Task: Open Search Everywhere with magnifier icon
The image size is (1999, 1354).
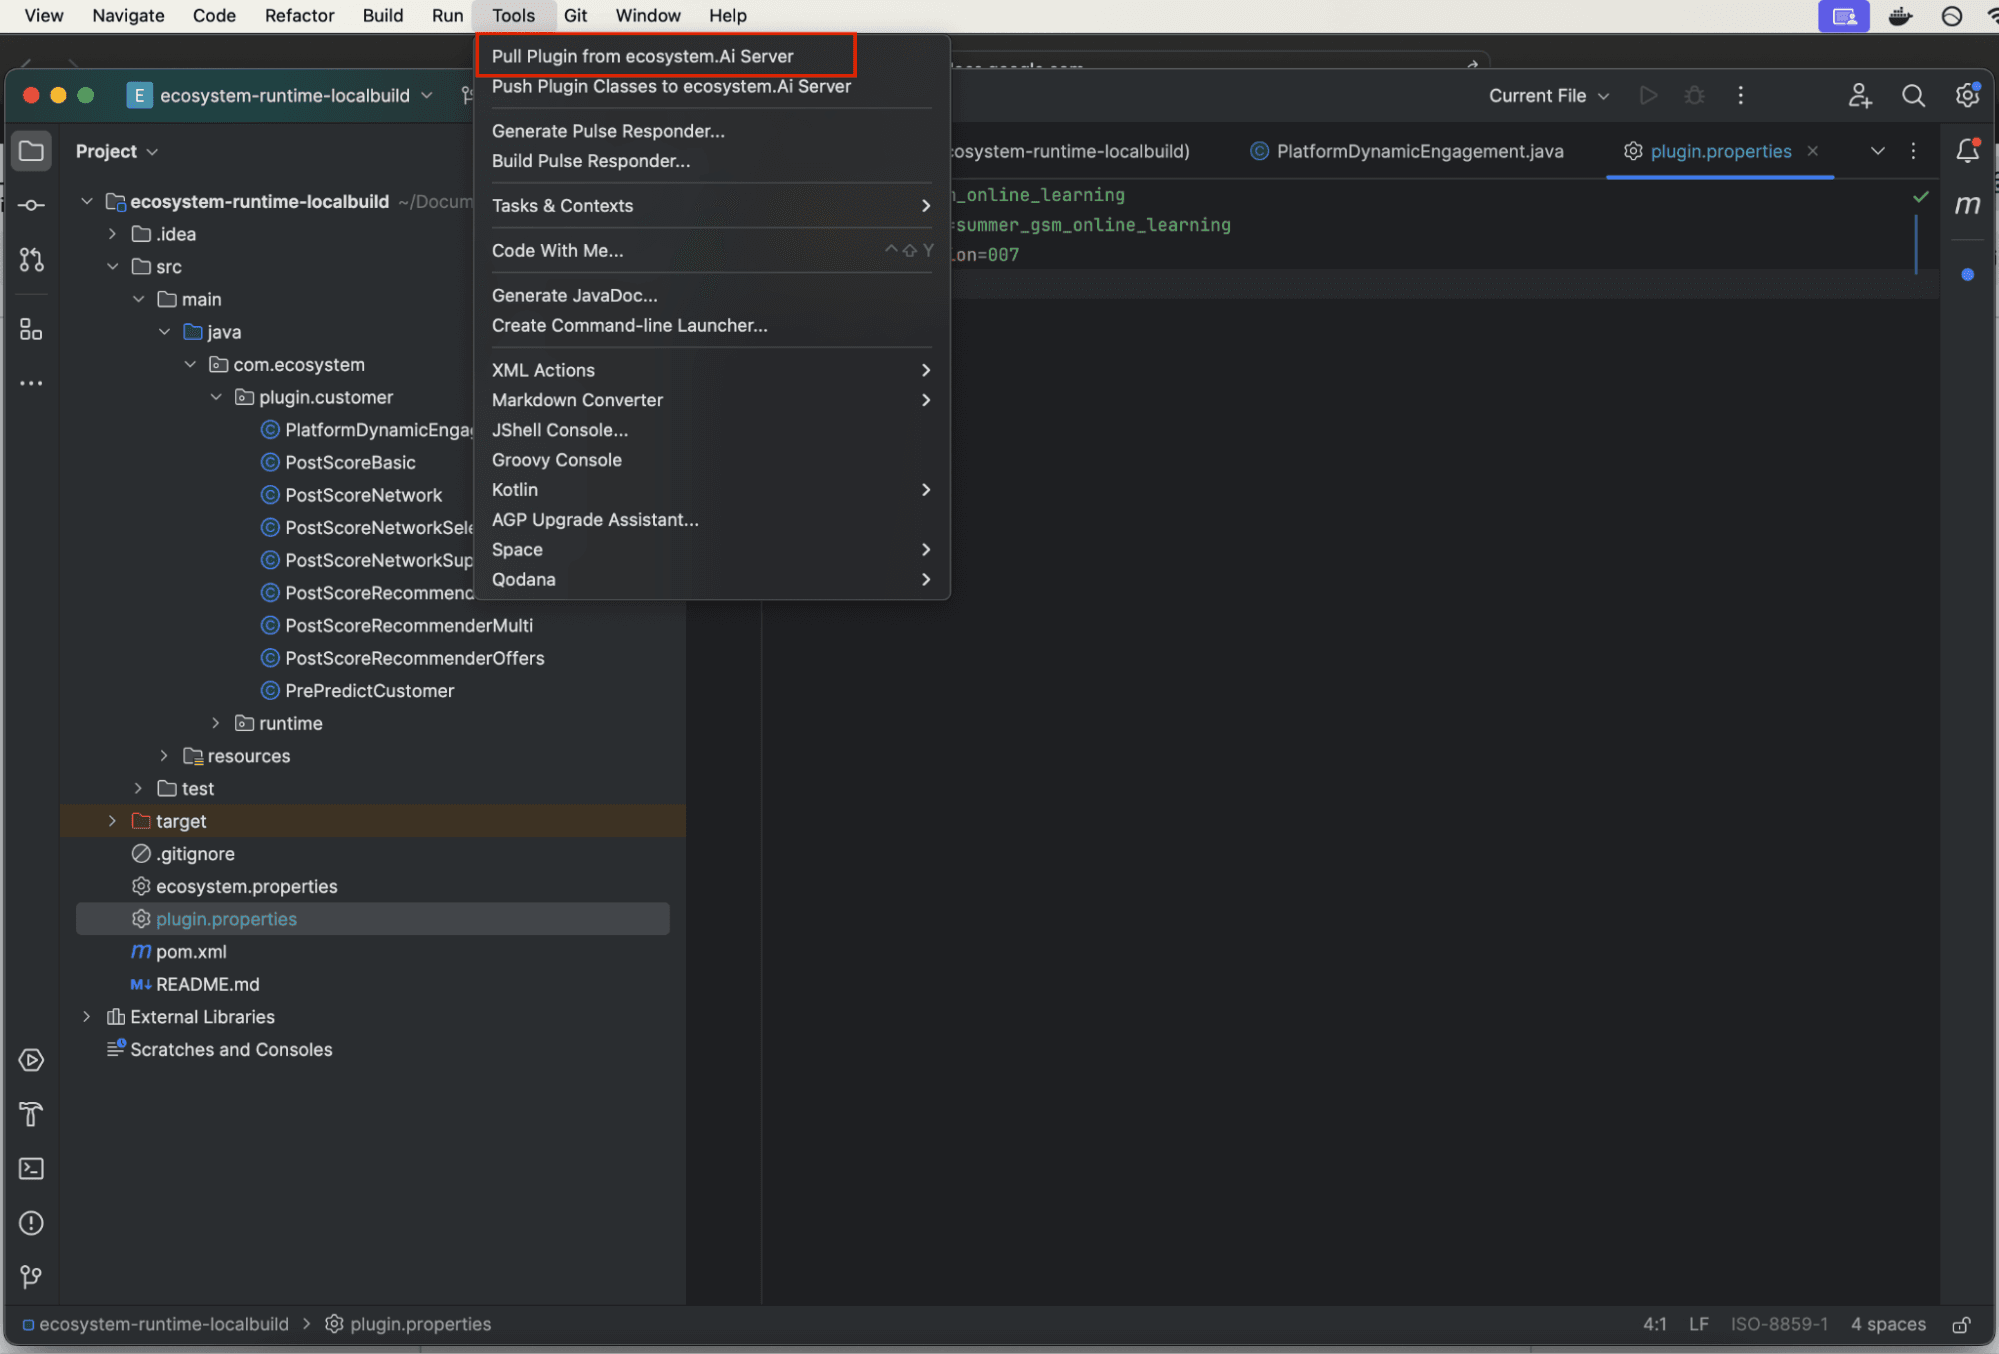Action: click(x=1913, y=95)
